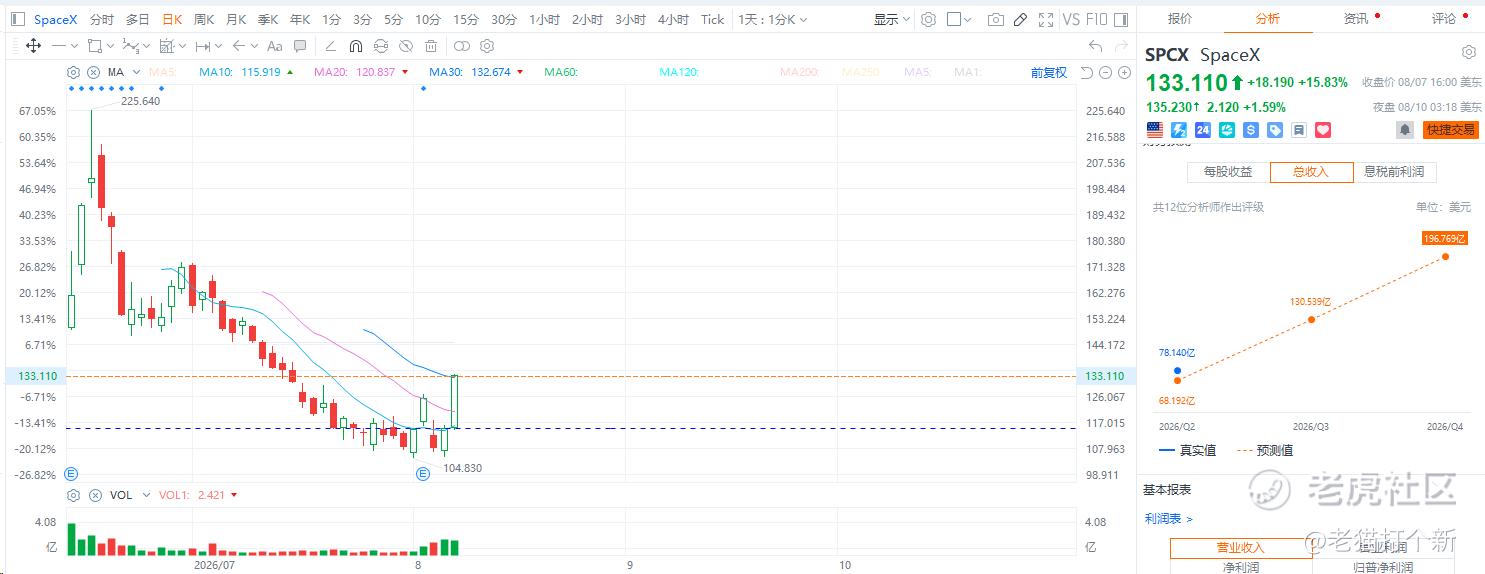Select the crosshair move cursor tool
The image size is (1485, 574).
[x=33, y=46]
